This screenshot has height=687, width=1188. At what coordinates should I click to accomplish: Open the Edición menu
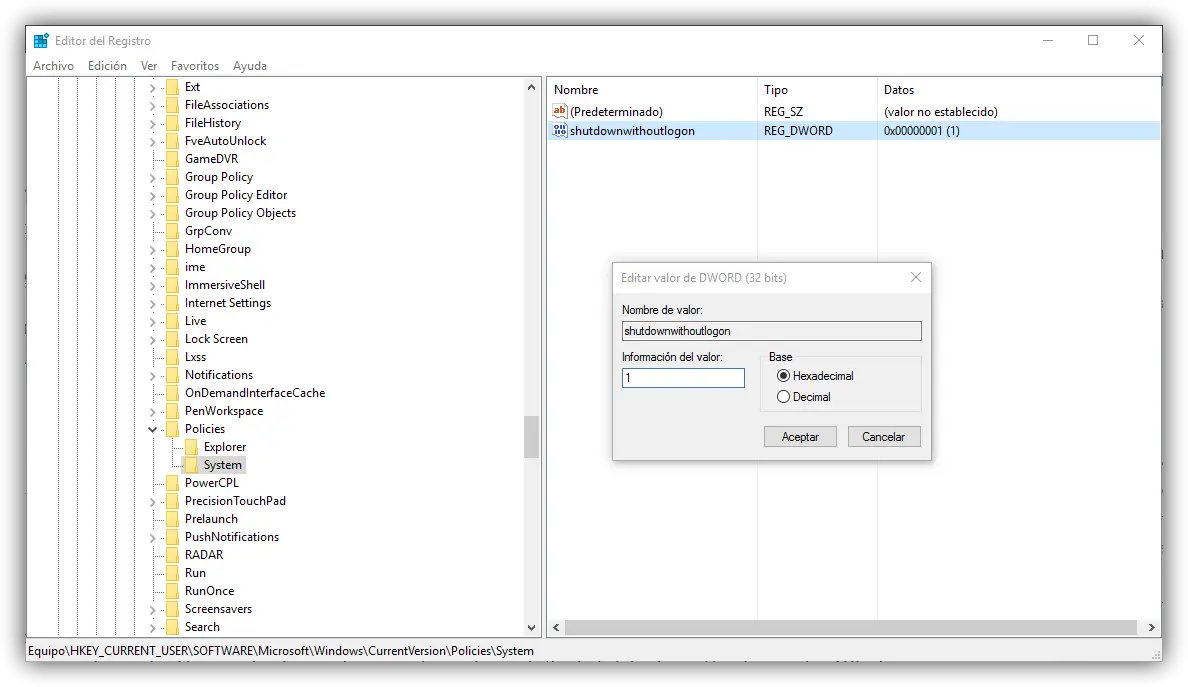[x=107, y=66]
